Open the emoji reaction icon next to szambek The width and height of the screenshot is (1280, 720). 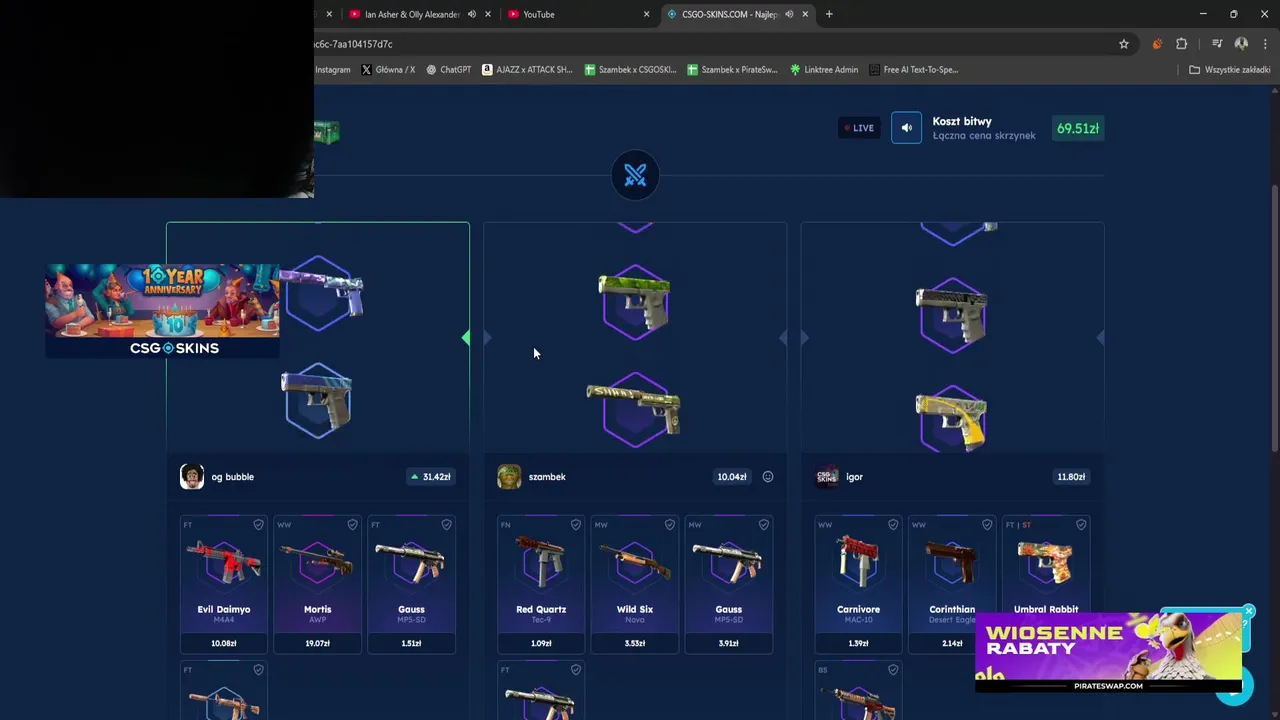point(768,477)
